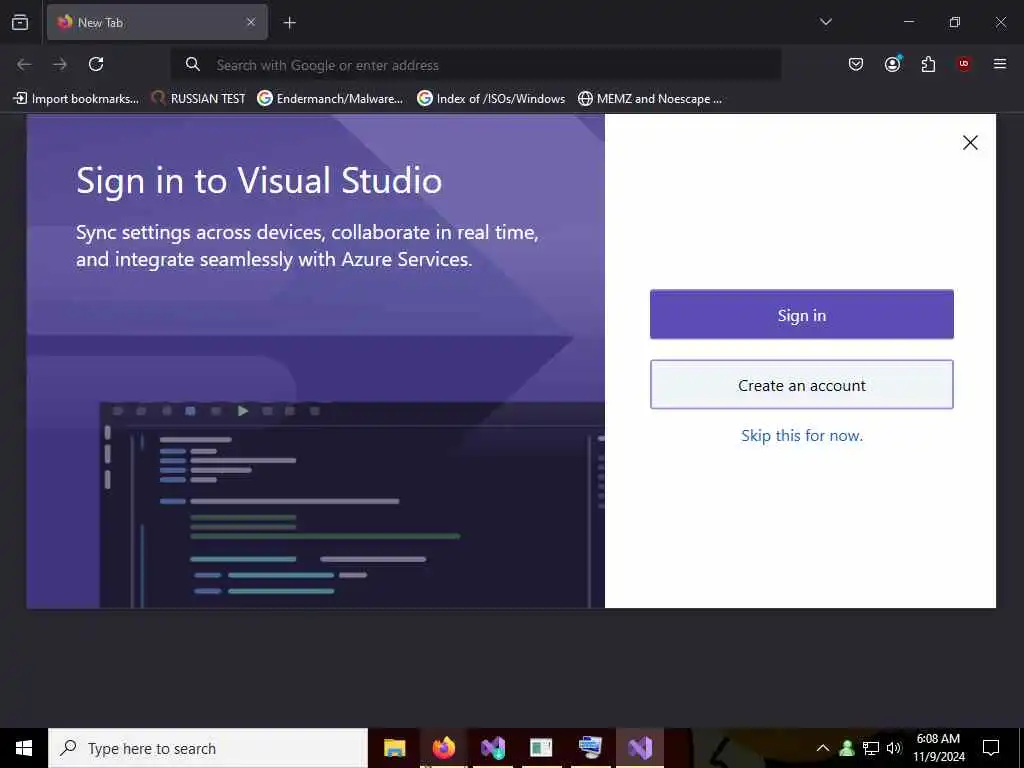The height and width of the screenshot is (768, 1024).
Task: Open the network tray icon
Action: coord(871,748)
